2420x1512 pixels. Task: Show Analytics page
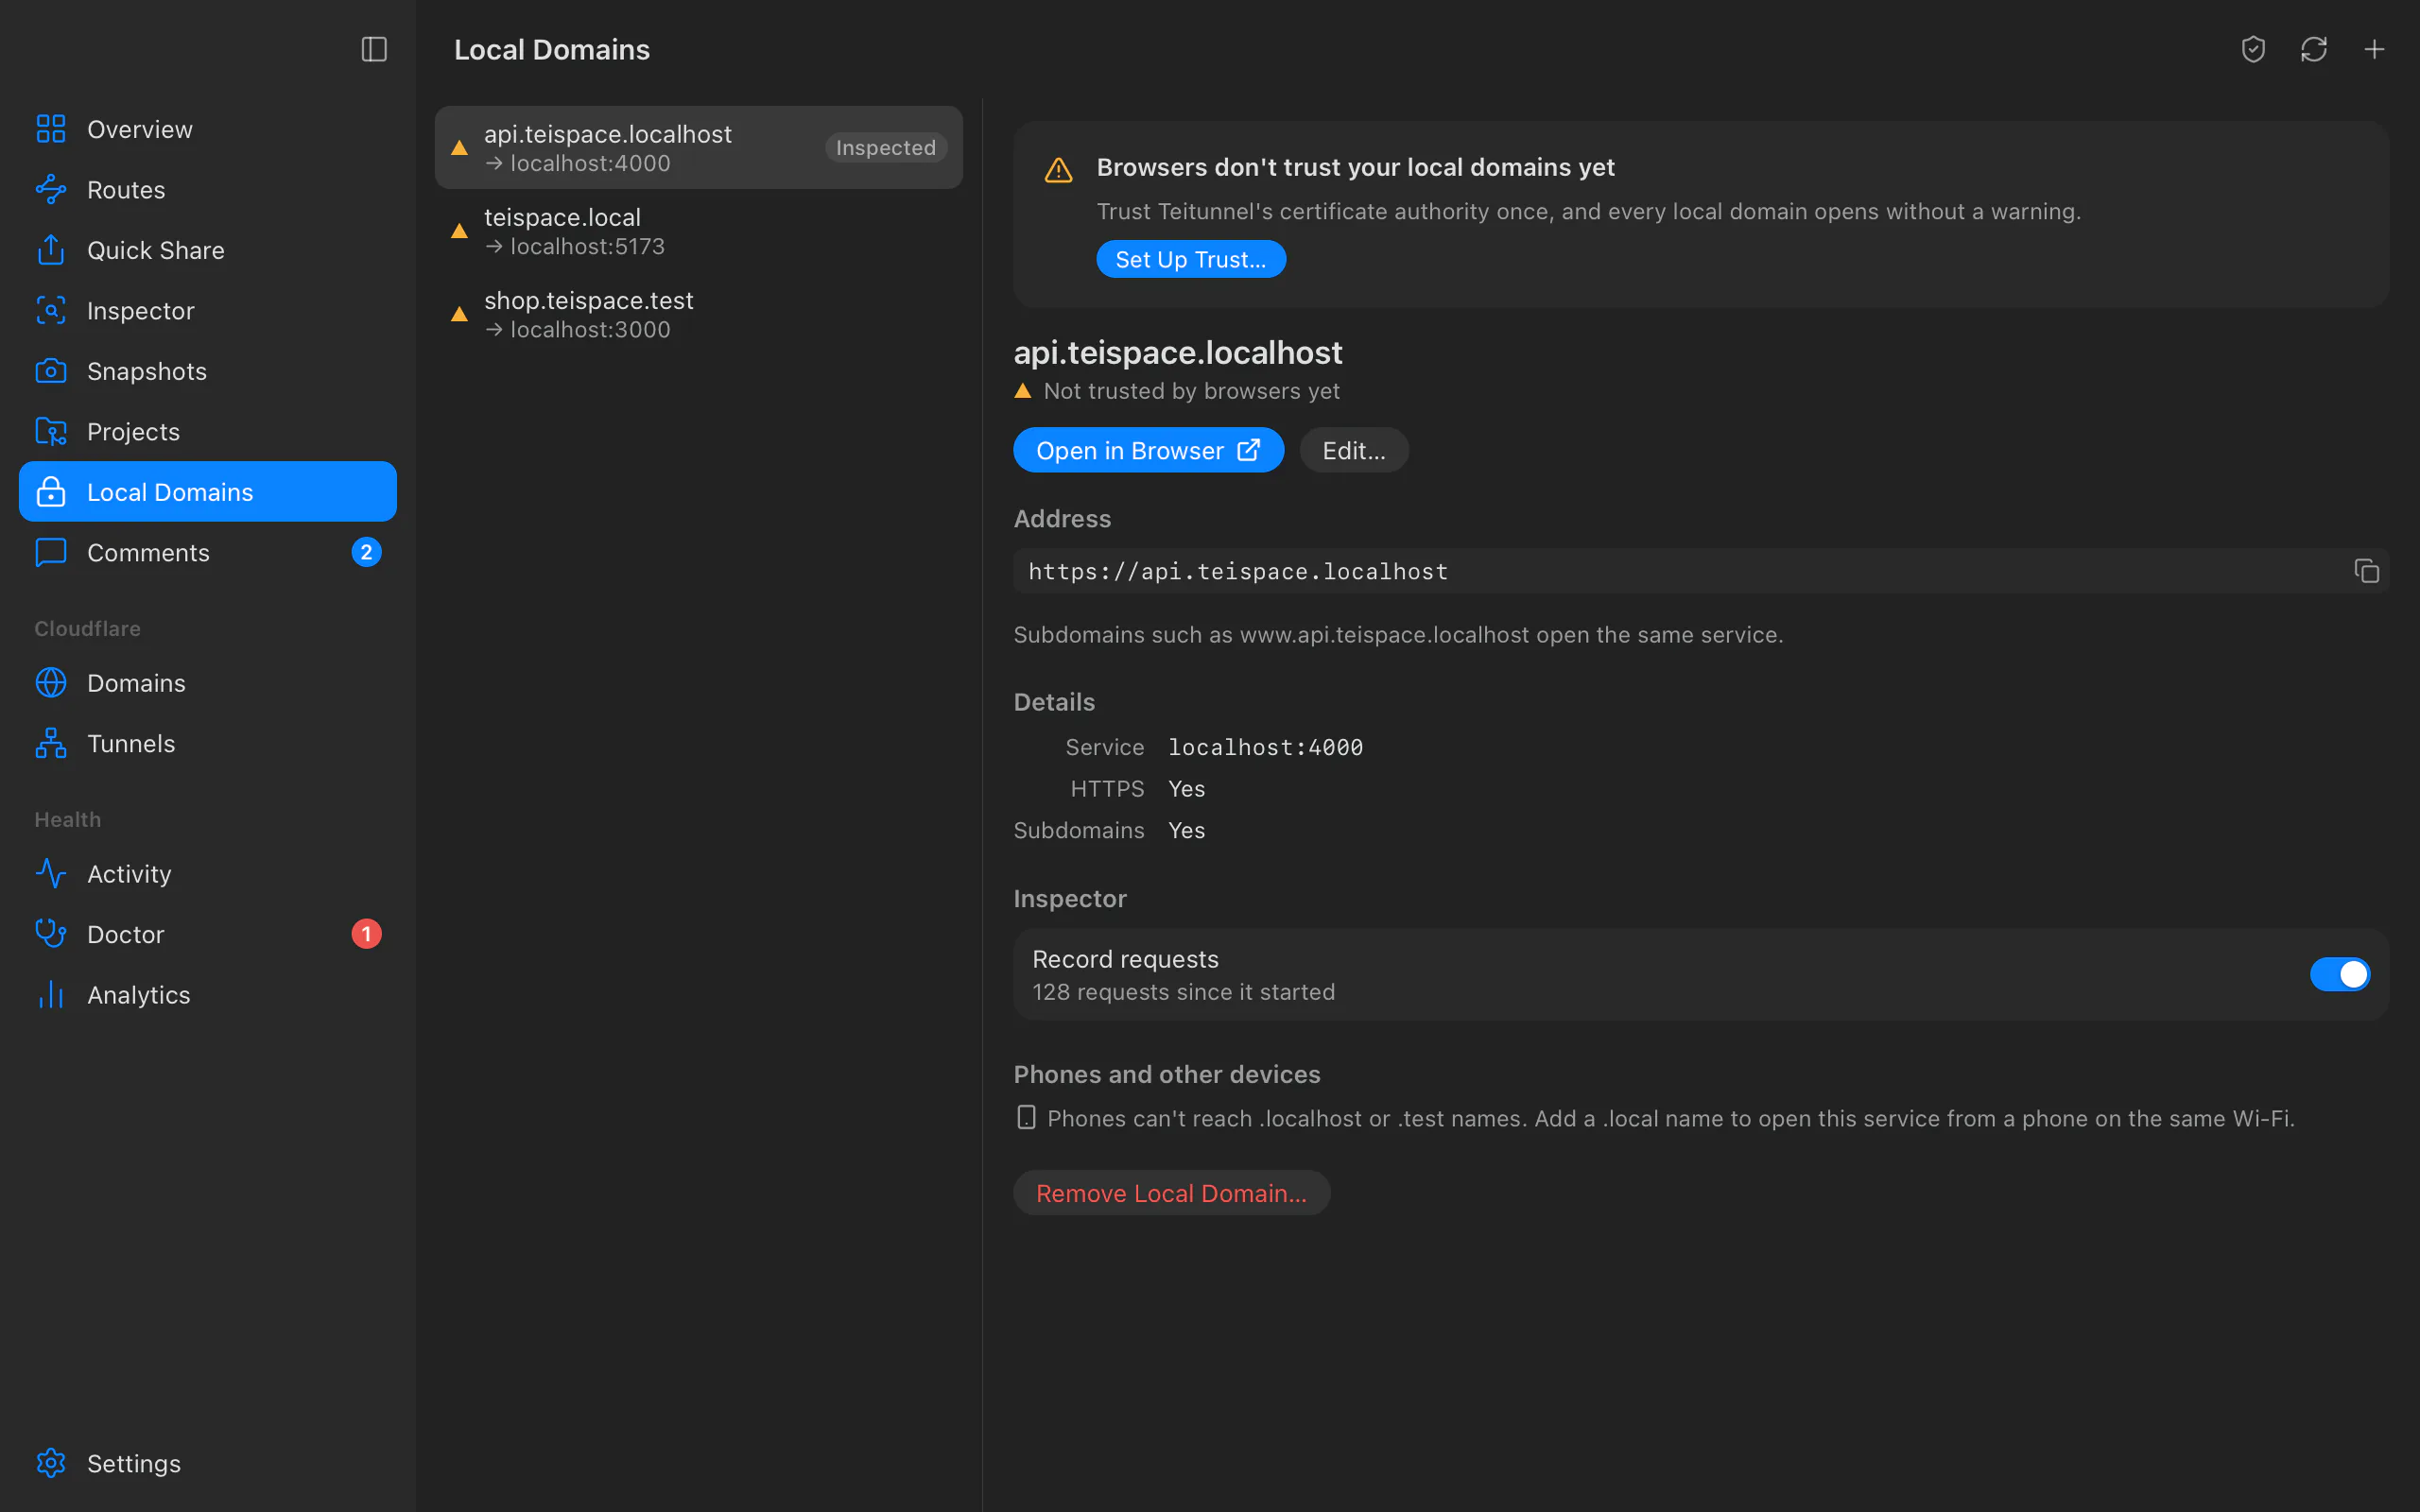pyautogui.click(x=208, y=994)
